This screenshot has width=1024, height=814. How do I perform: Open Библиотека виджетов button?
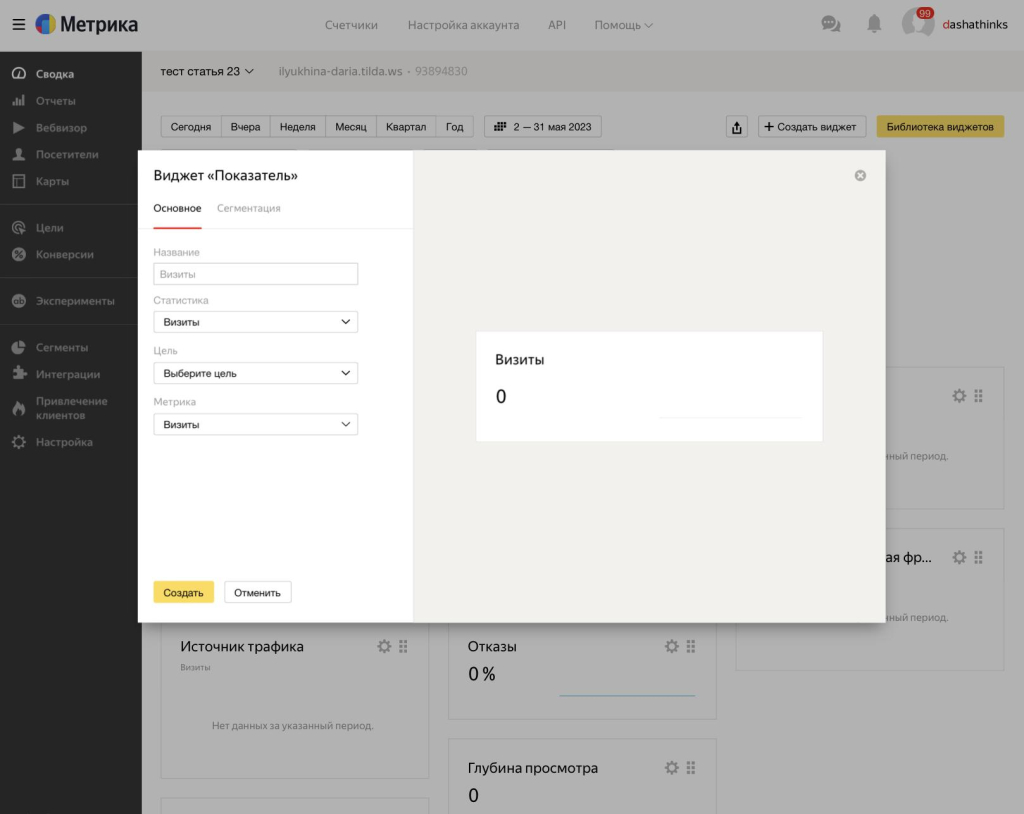coord(939,127)
